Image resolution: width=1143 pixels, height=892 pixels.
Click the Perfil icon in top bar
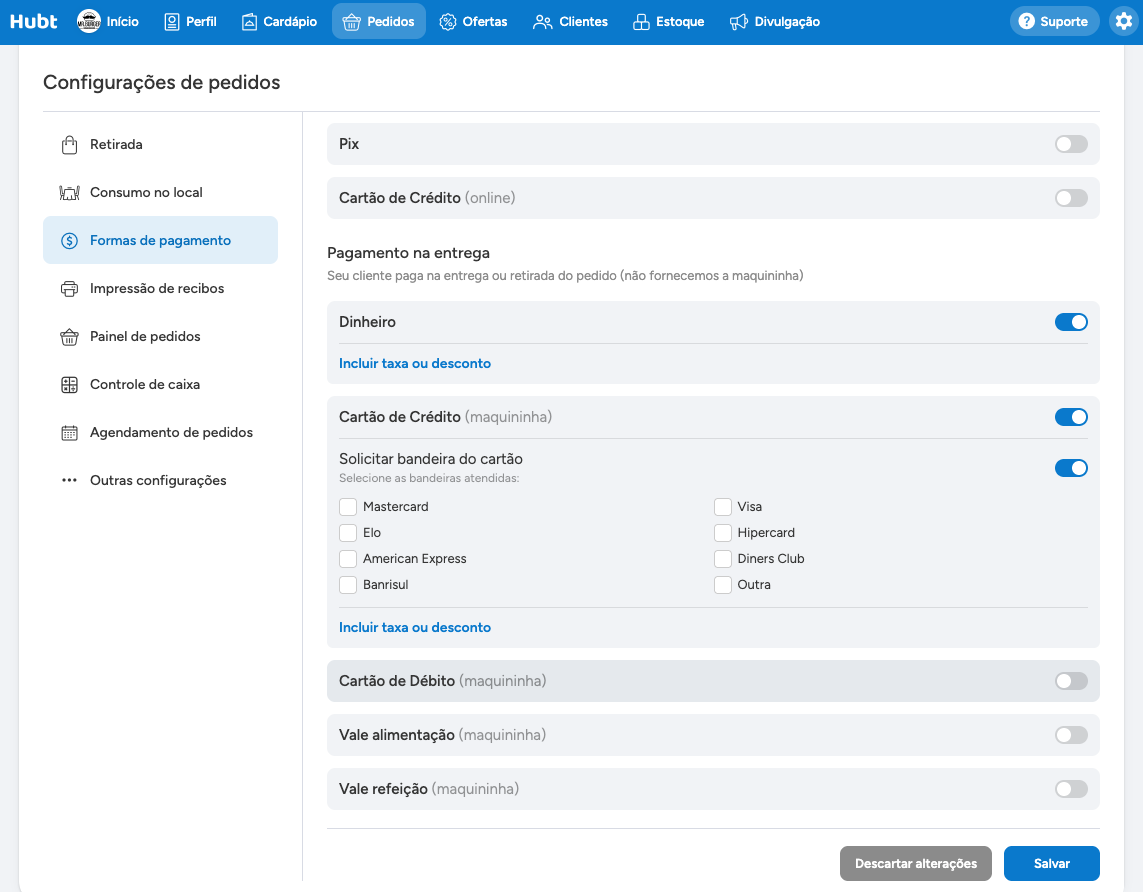click(x=171, y=22)
